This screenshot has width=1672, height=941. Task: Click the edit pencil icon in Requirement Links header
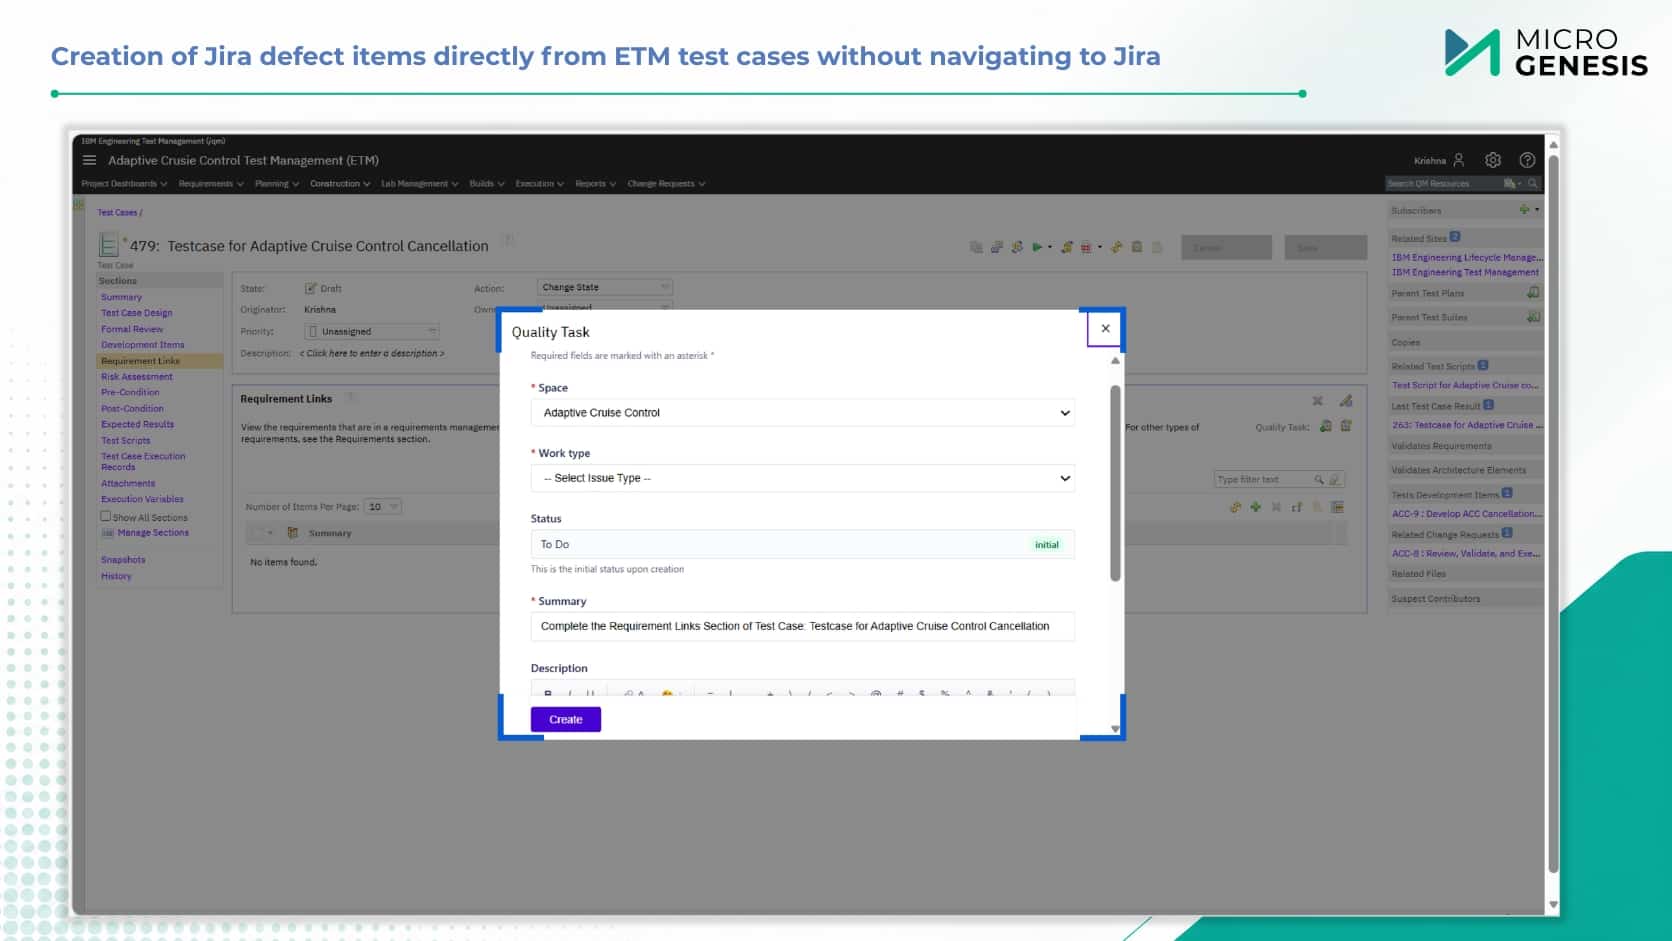point(1346,401)
